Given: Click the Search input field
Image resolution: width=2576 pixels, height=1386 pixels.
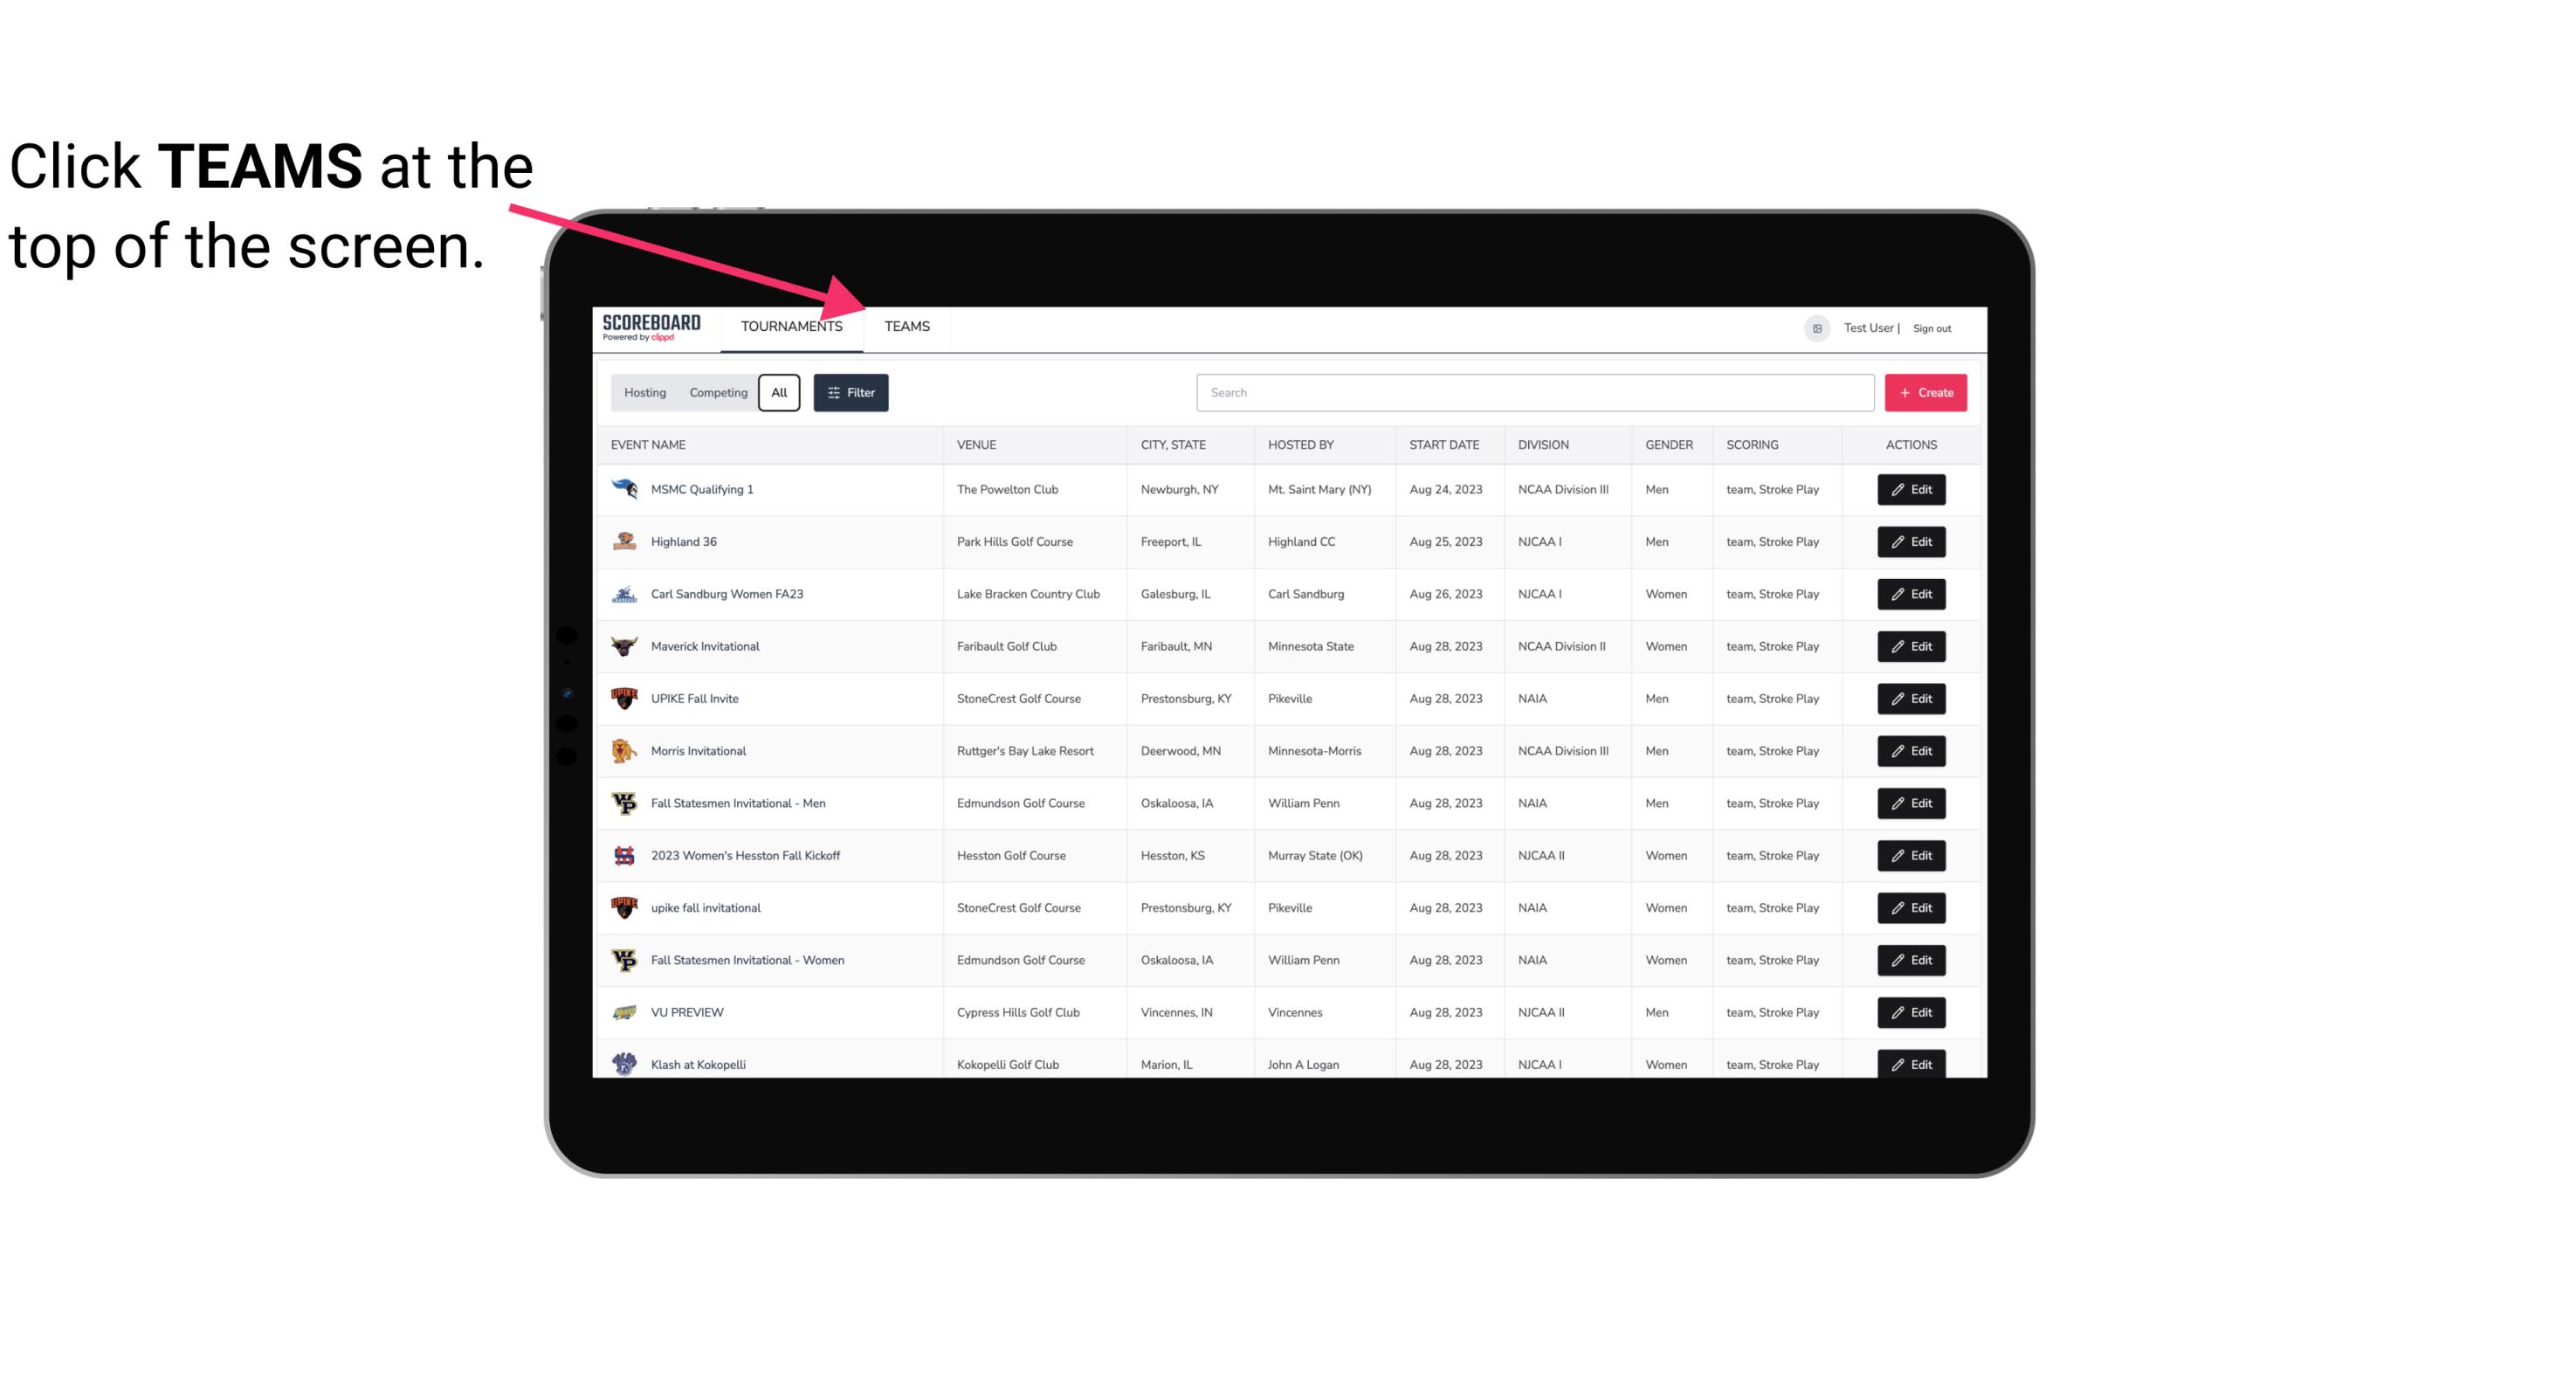Looking at the screenshot, I should (1532, 393).
